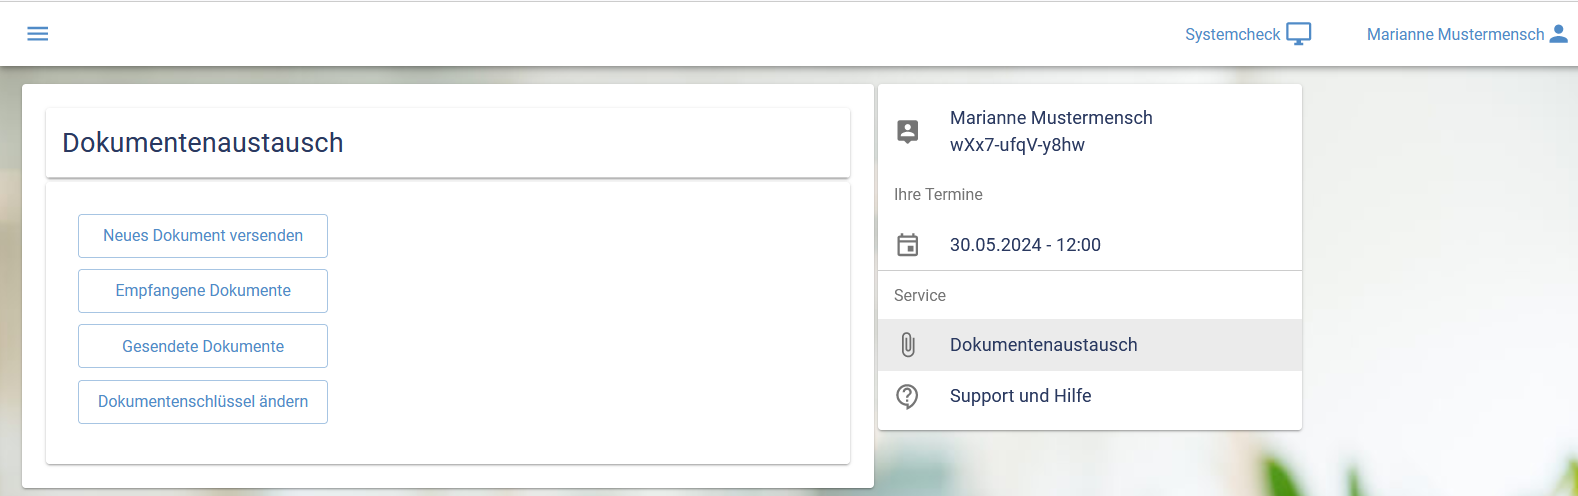Click the Systemcheck monitor icon
The height and width of the screenshot is (496, 1578).
click(x=1298, y=34)
